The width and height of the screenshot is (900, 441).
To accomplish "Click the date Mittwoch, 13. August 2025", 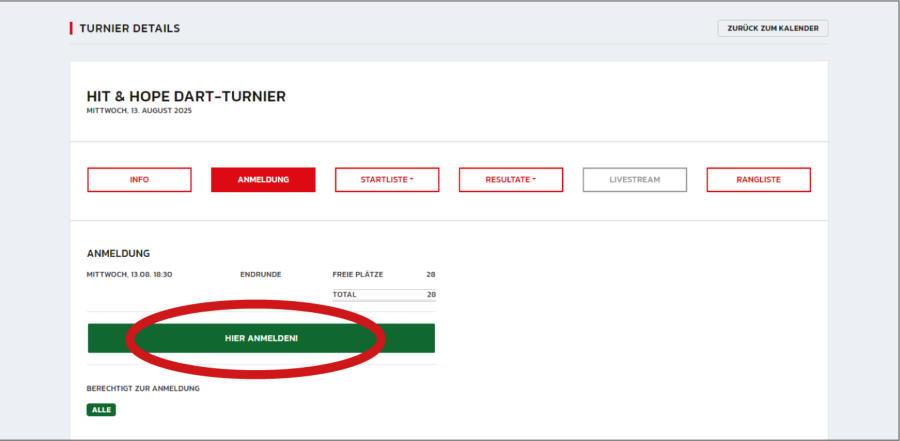I will 139,111.
